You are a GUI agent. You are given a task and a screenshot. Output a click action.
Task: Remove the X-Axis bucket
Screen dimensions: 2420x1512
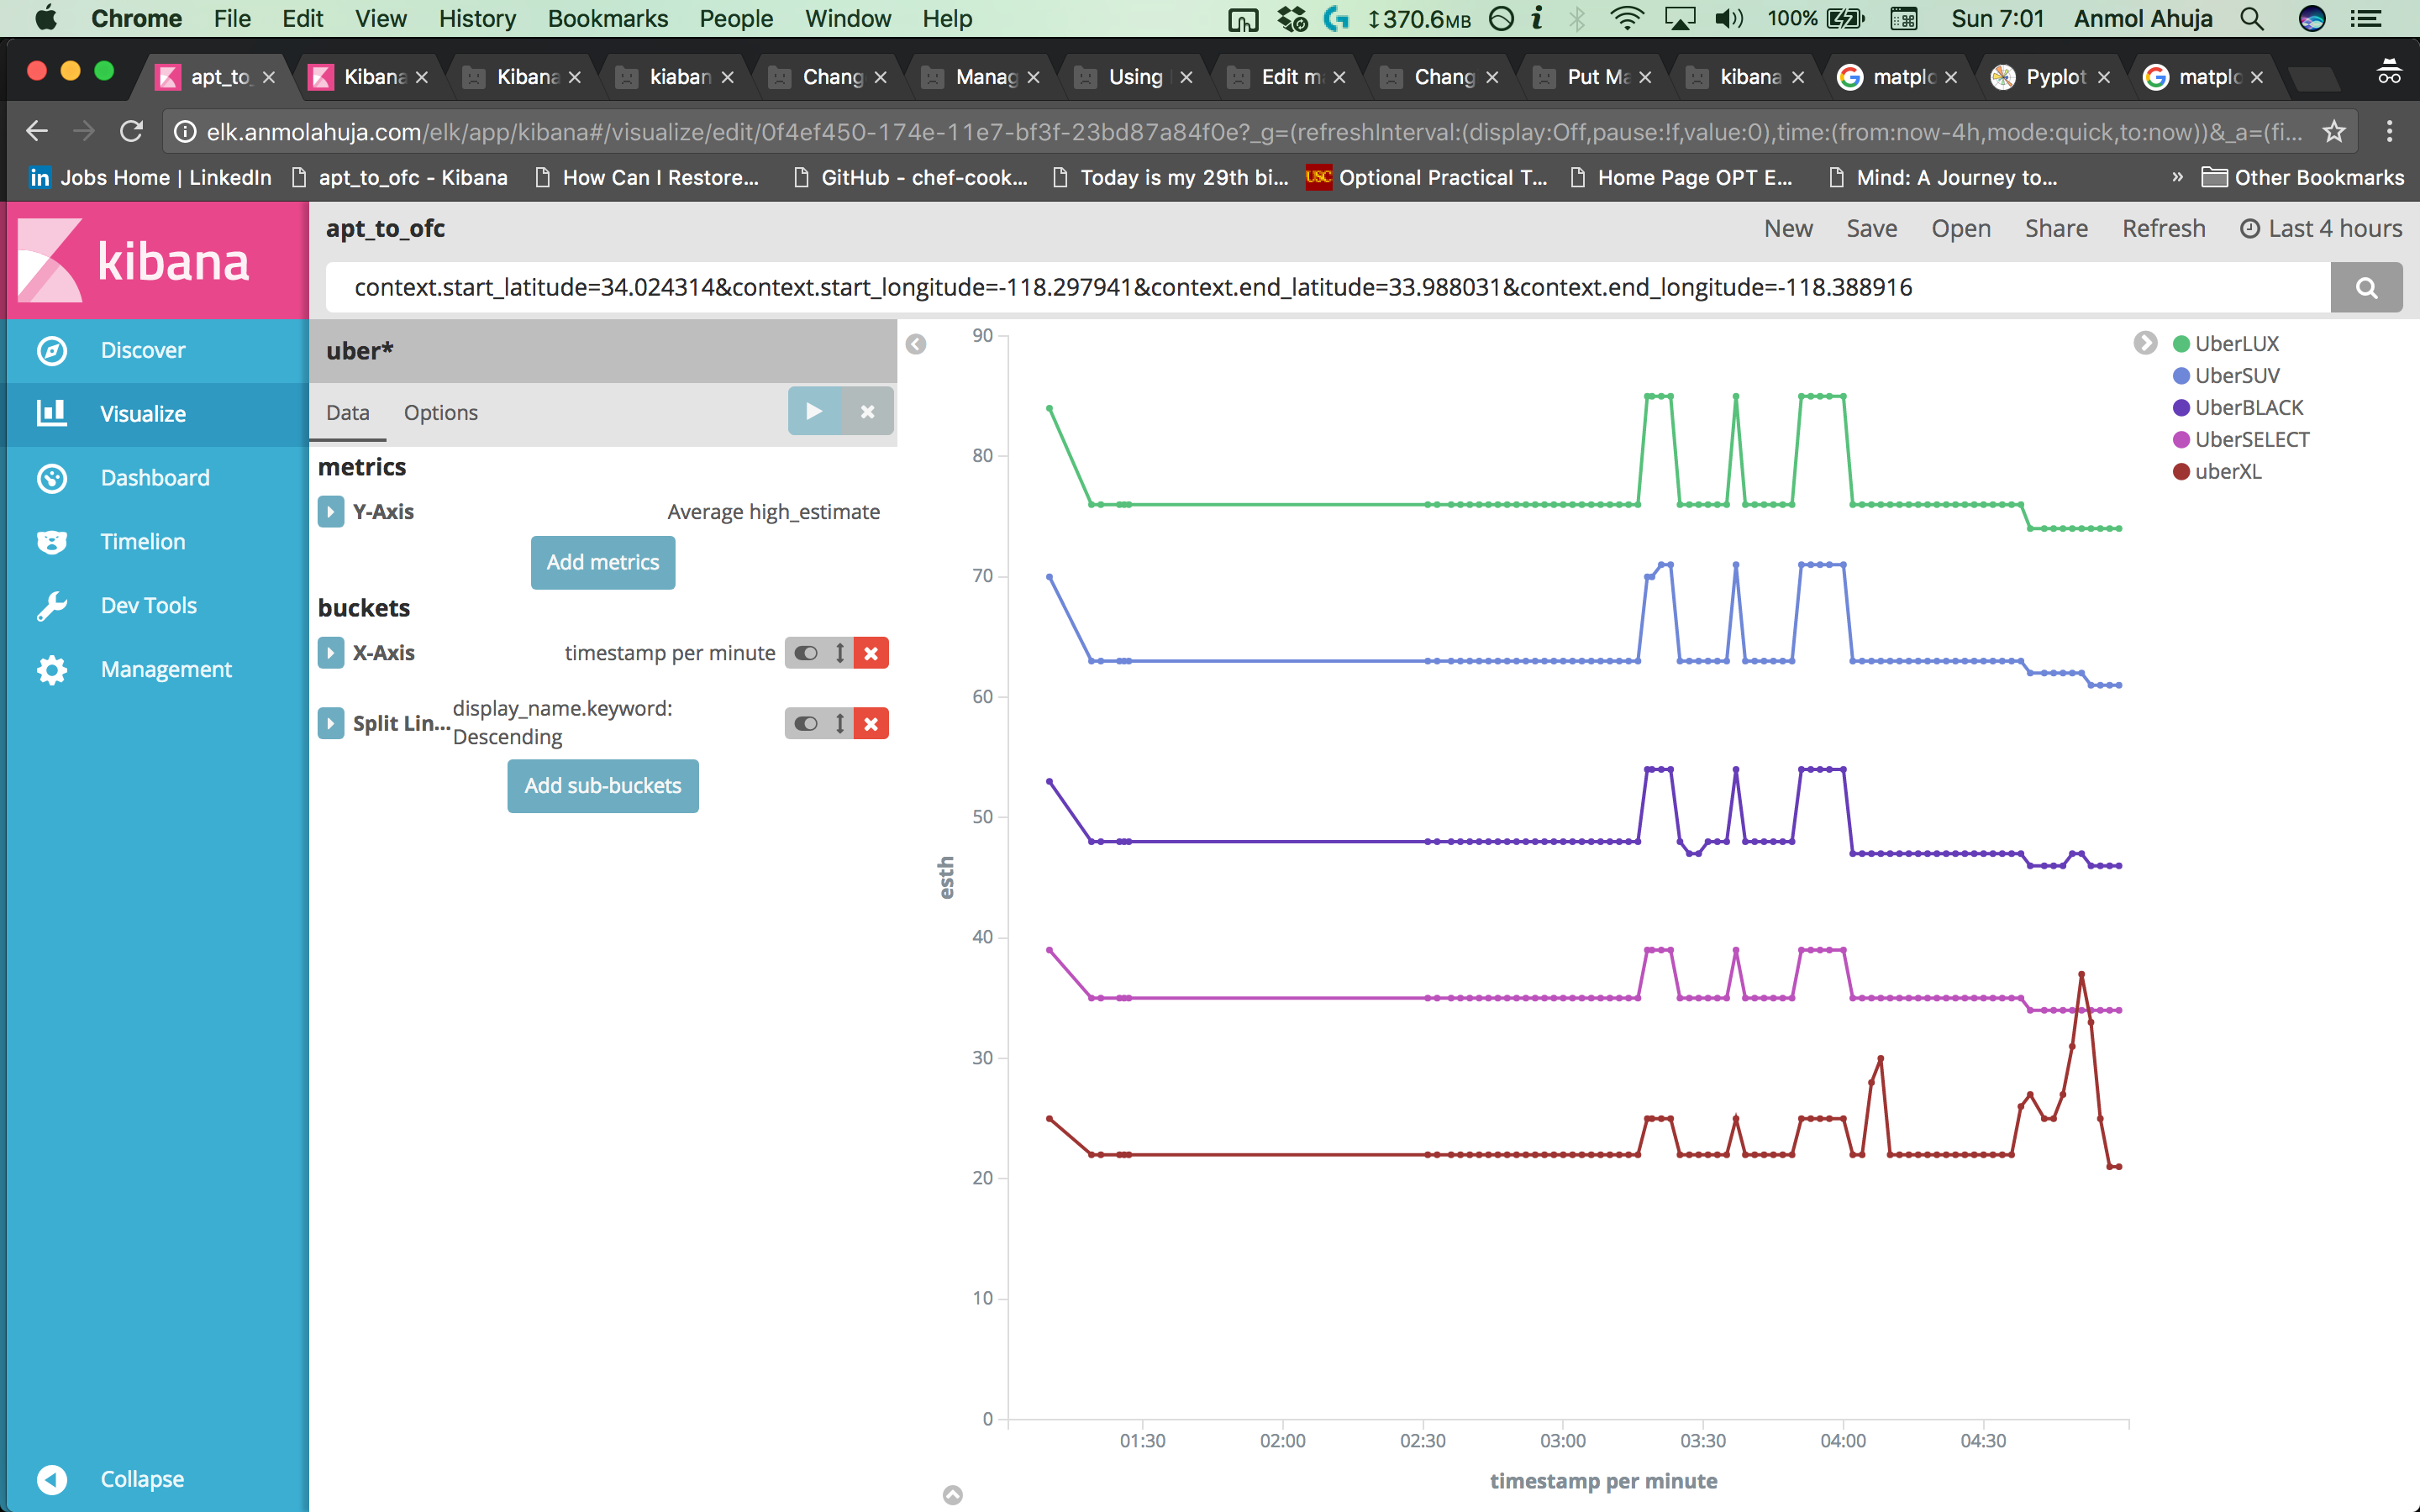(871, 653)
